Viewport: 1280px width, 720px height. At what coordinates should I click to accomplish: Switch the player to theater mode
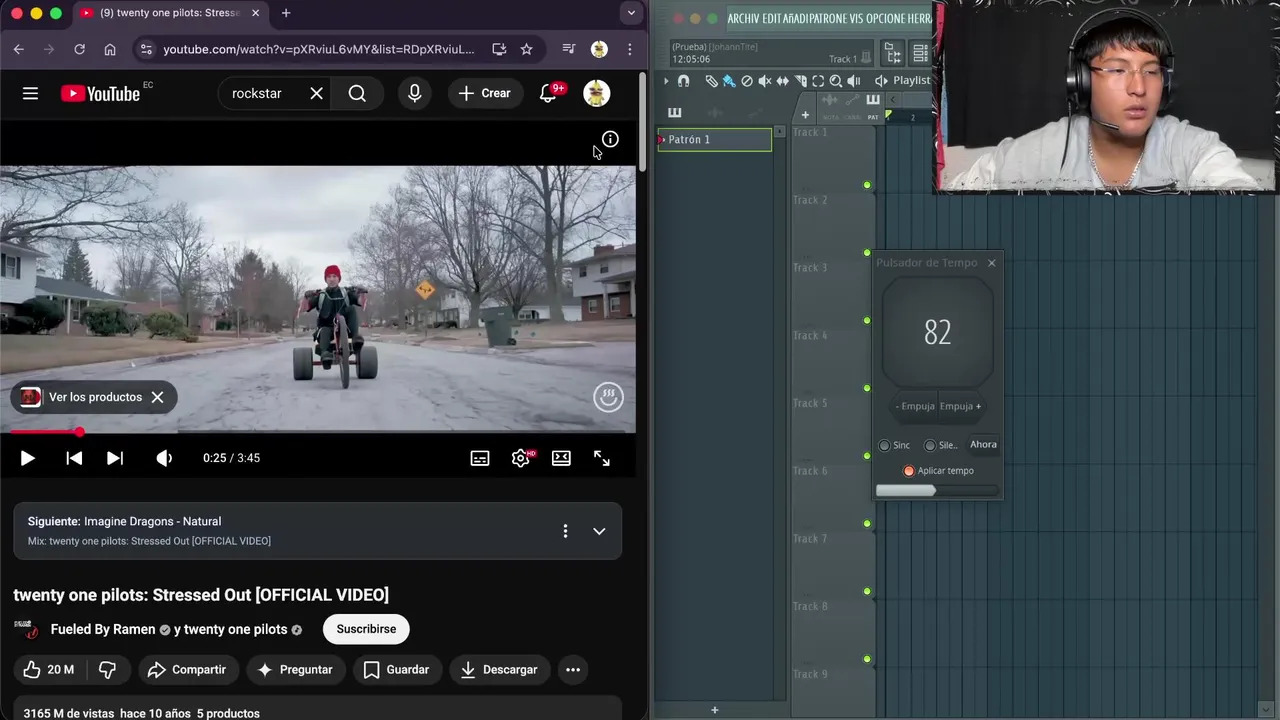click(x=561, y=458)
